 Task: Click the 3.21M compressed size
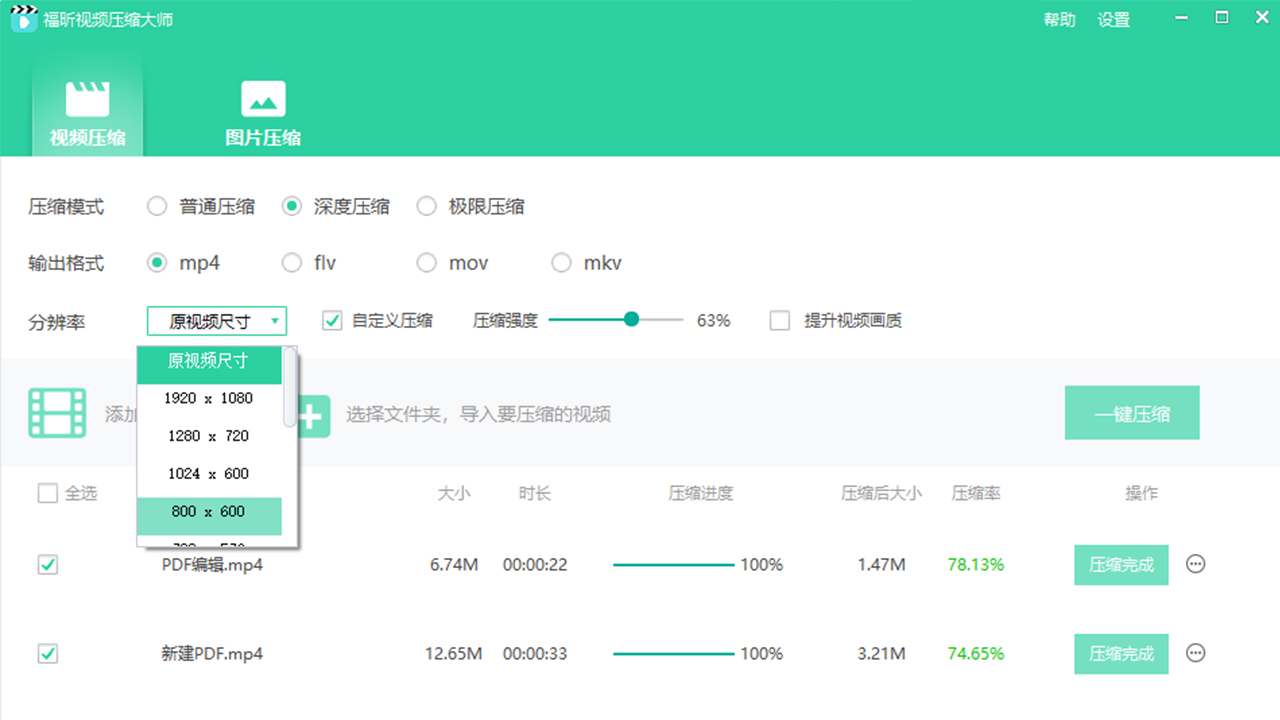pos(881,654)
